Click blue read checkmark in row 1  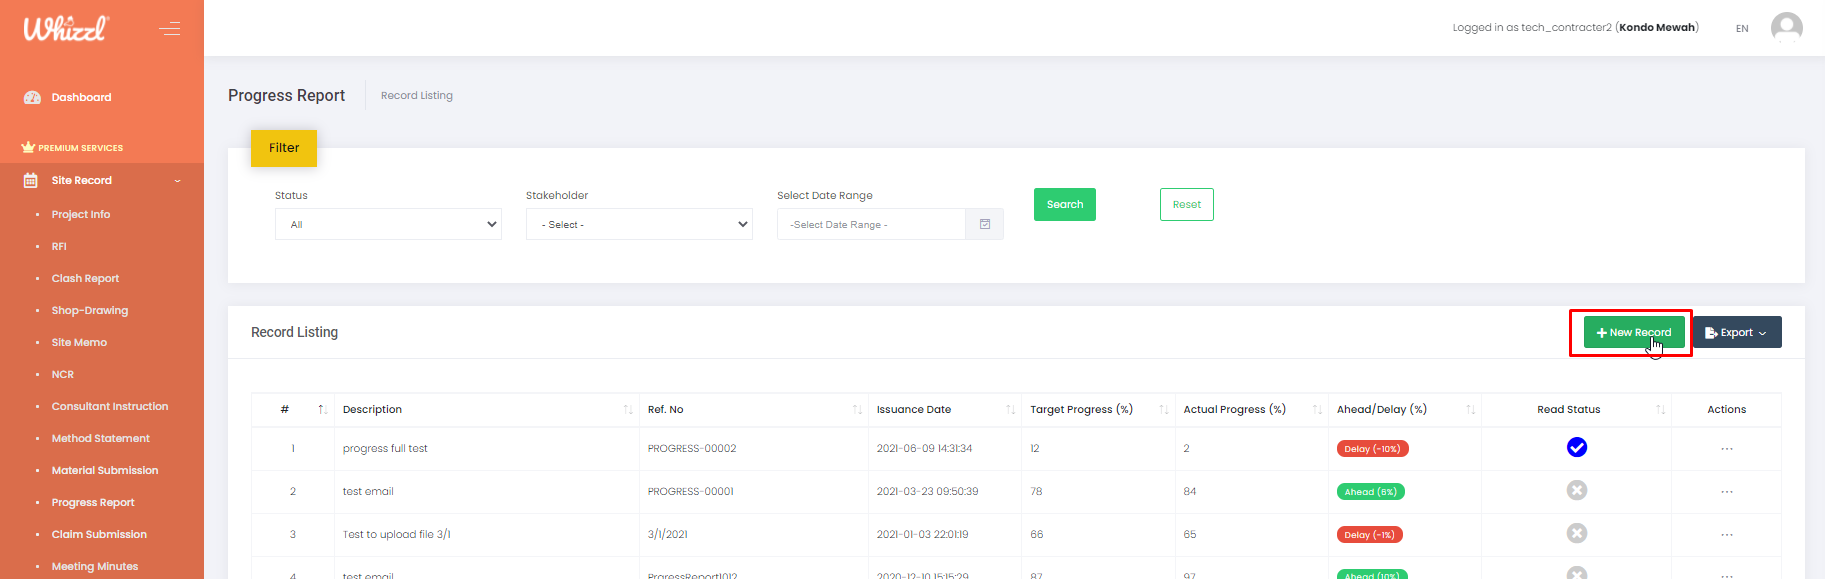click(1576, 447)
